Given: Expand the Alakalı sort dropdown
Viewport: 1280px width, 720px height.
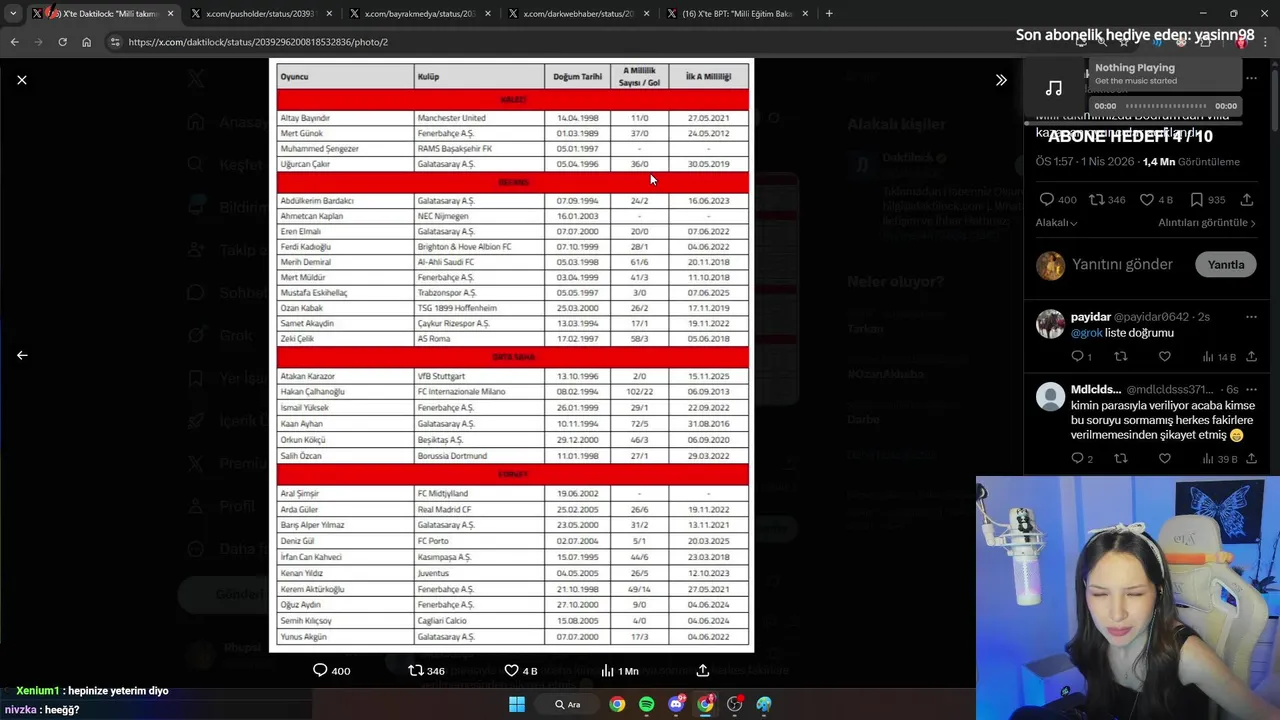Looking at the screenshot, I should [x=1056, y=222].
